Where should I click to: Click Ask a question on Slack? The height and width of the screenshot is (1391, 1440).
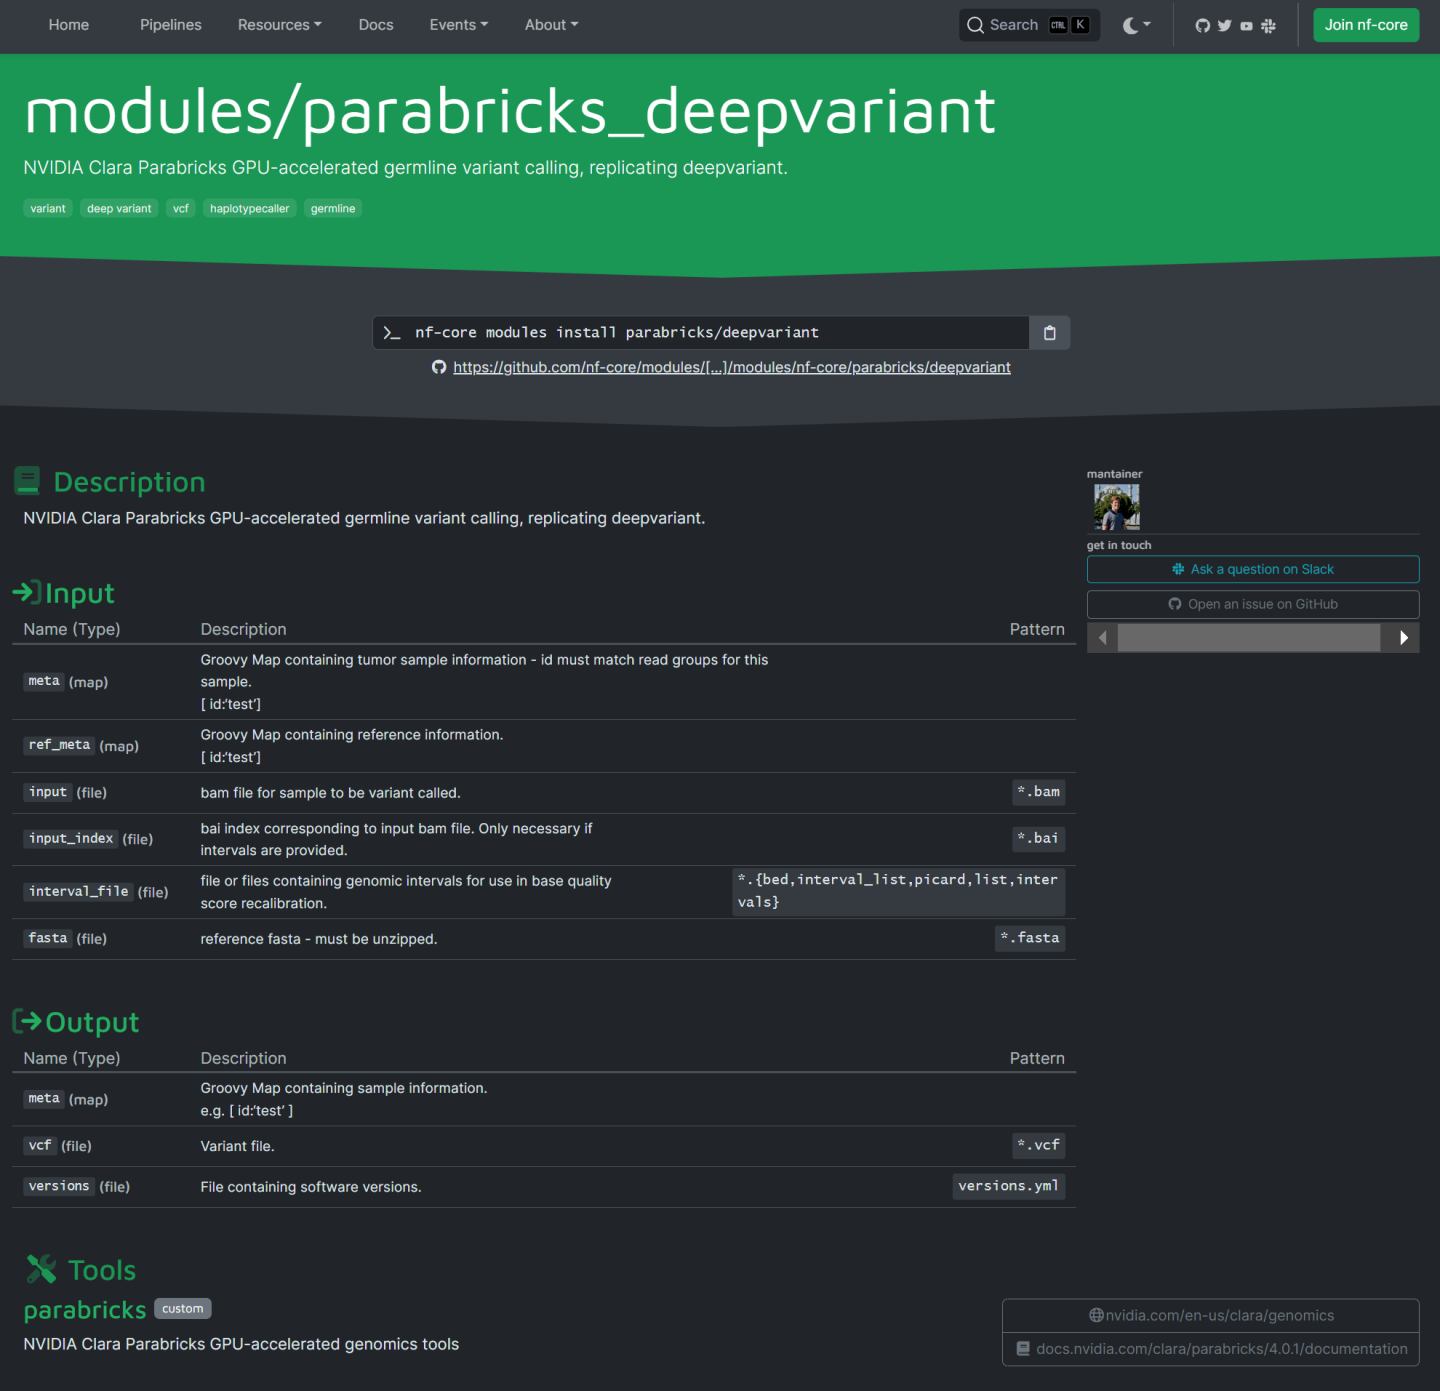tap(1252, 569)
